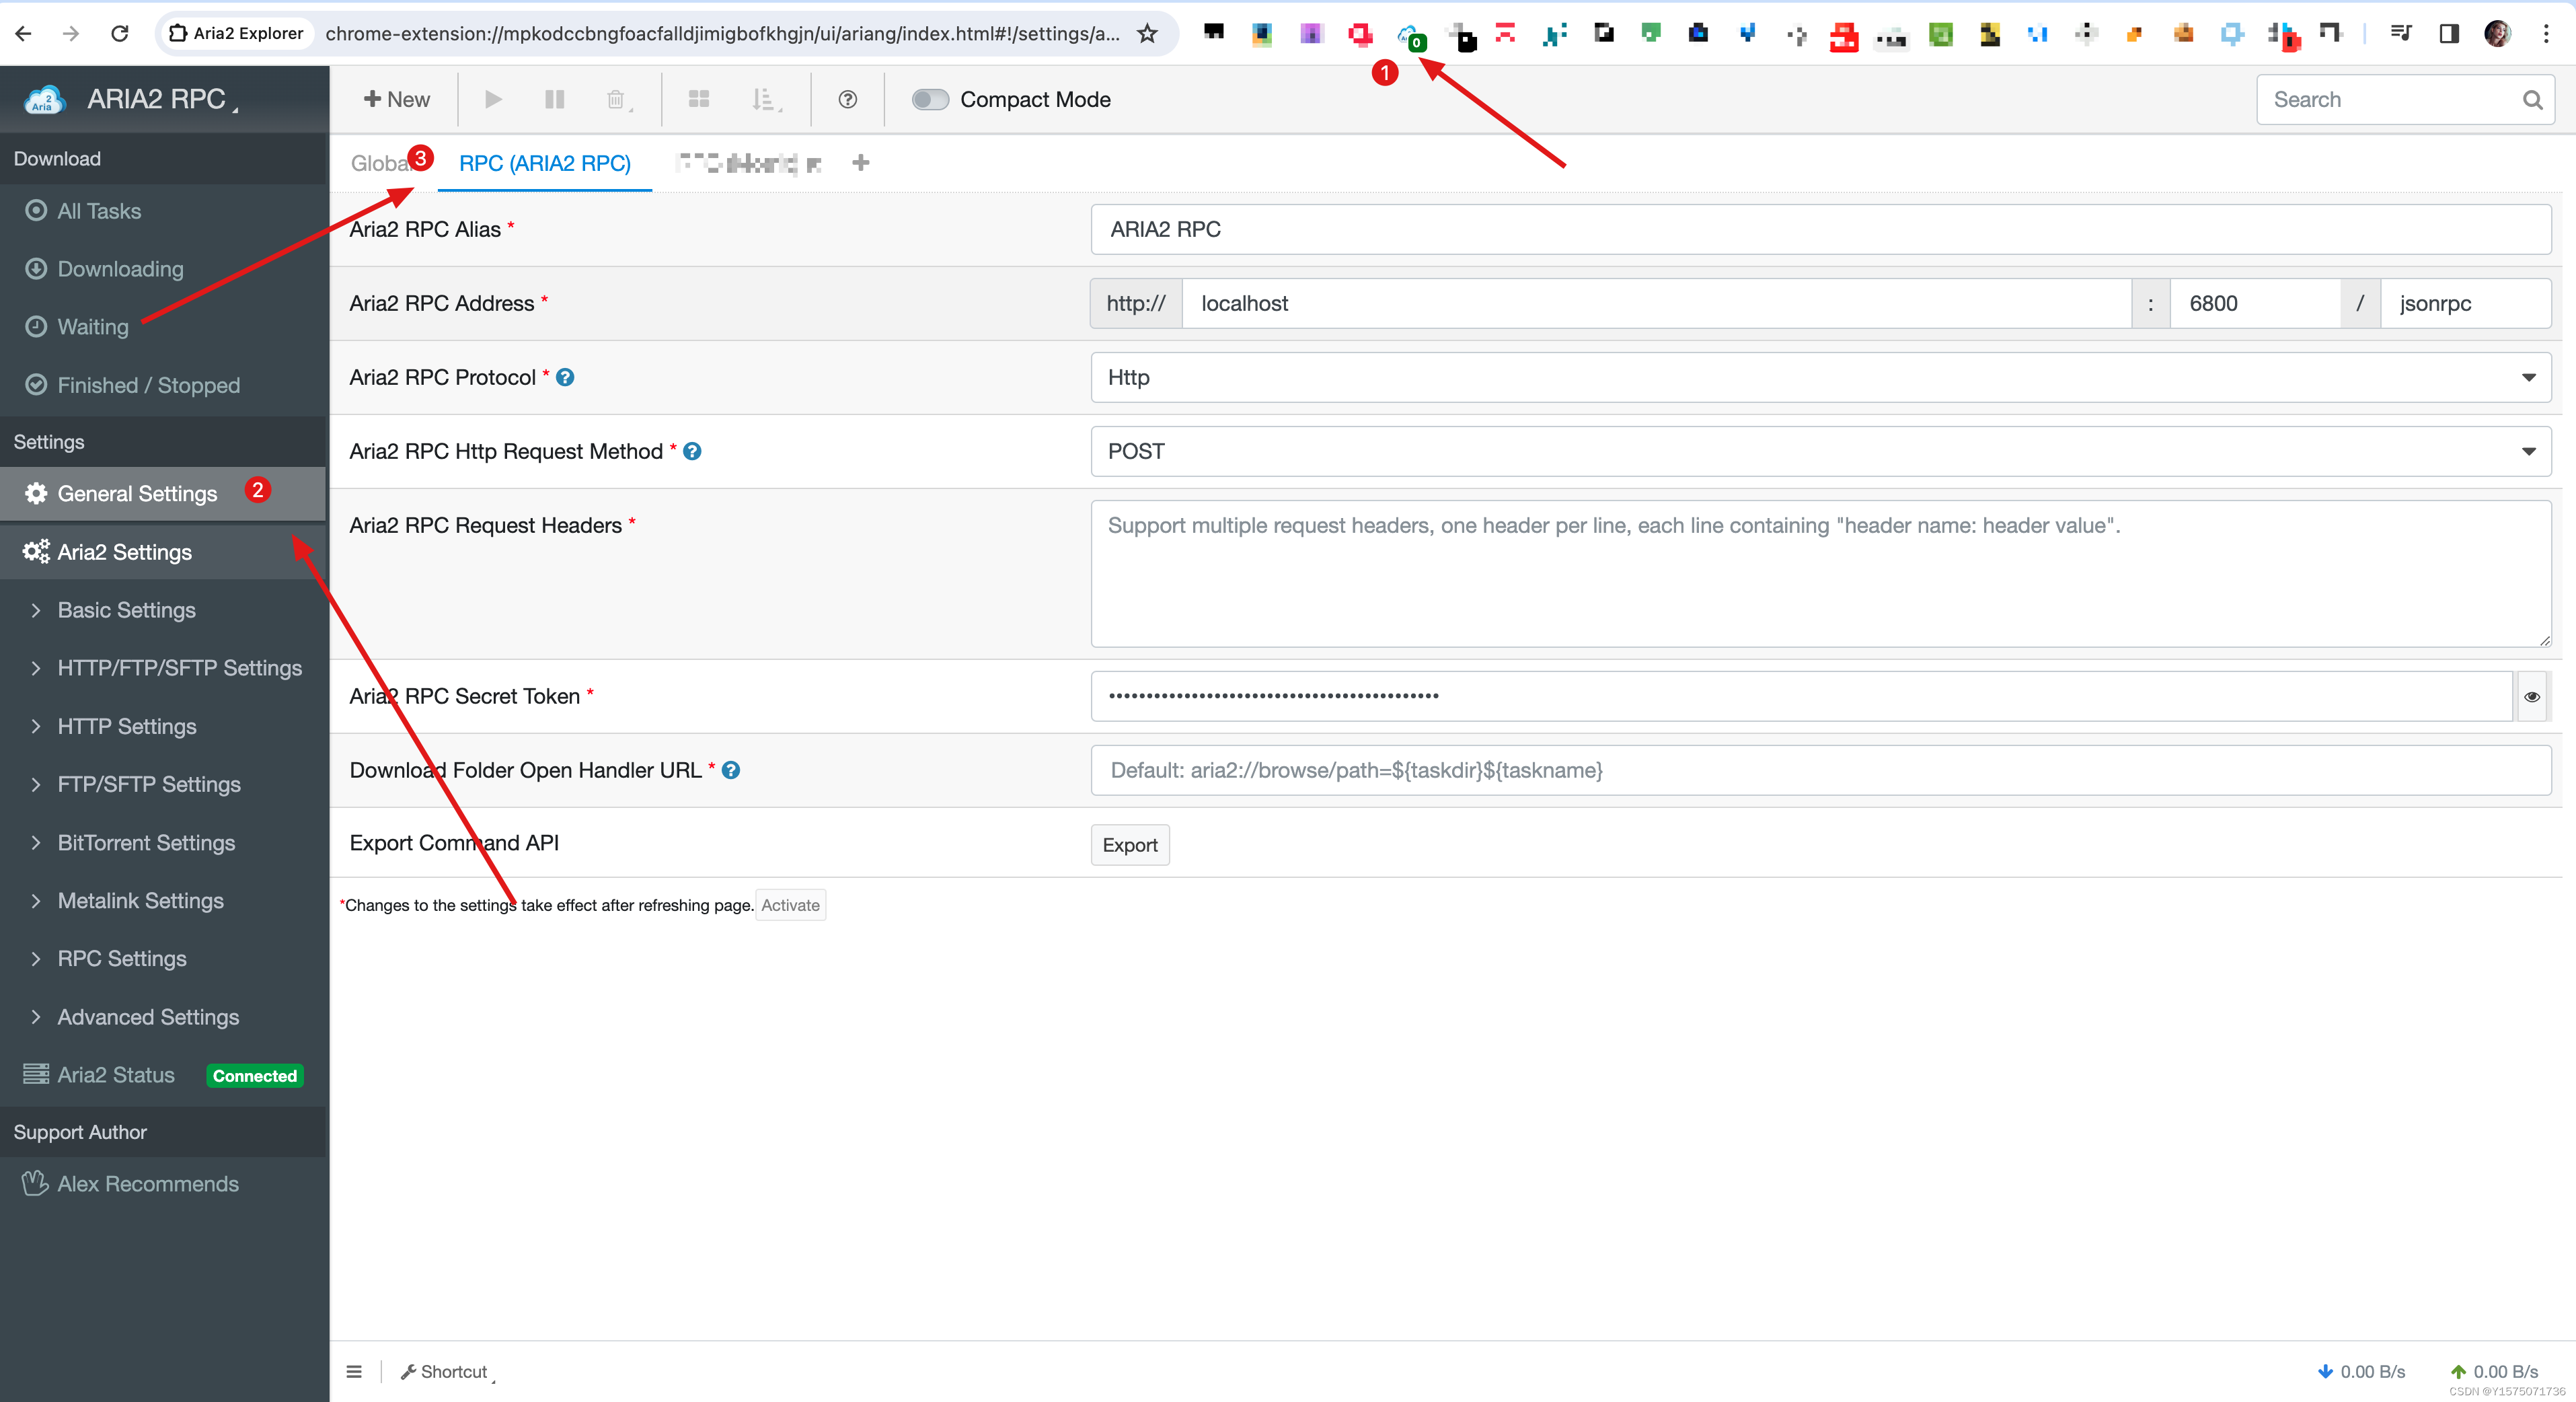Click the New task button
Viewport: 2576px width, 1402px height.
[396, 99]
